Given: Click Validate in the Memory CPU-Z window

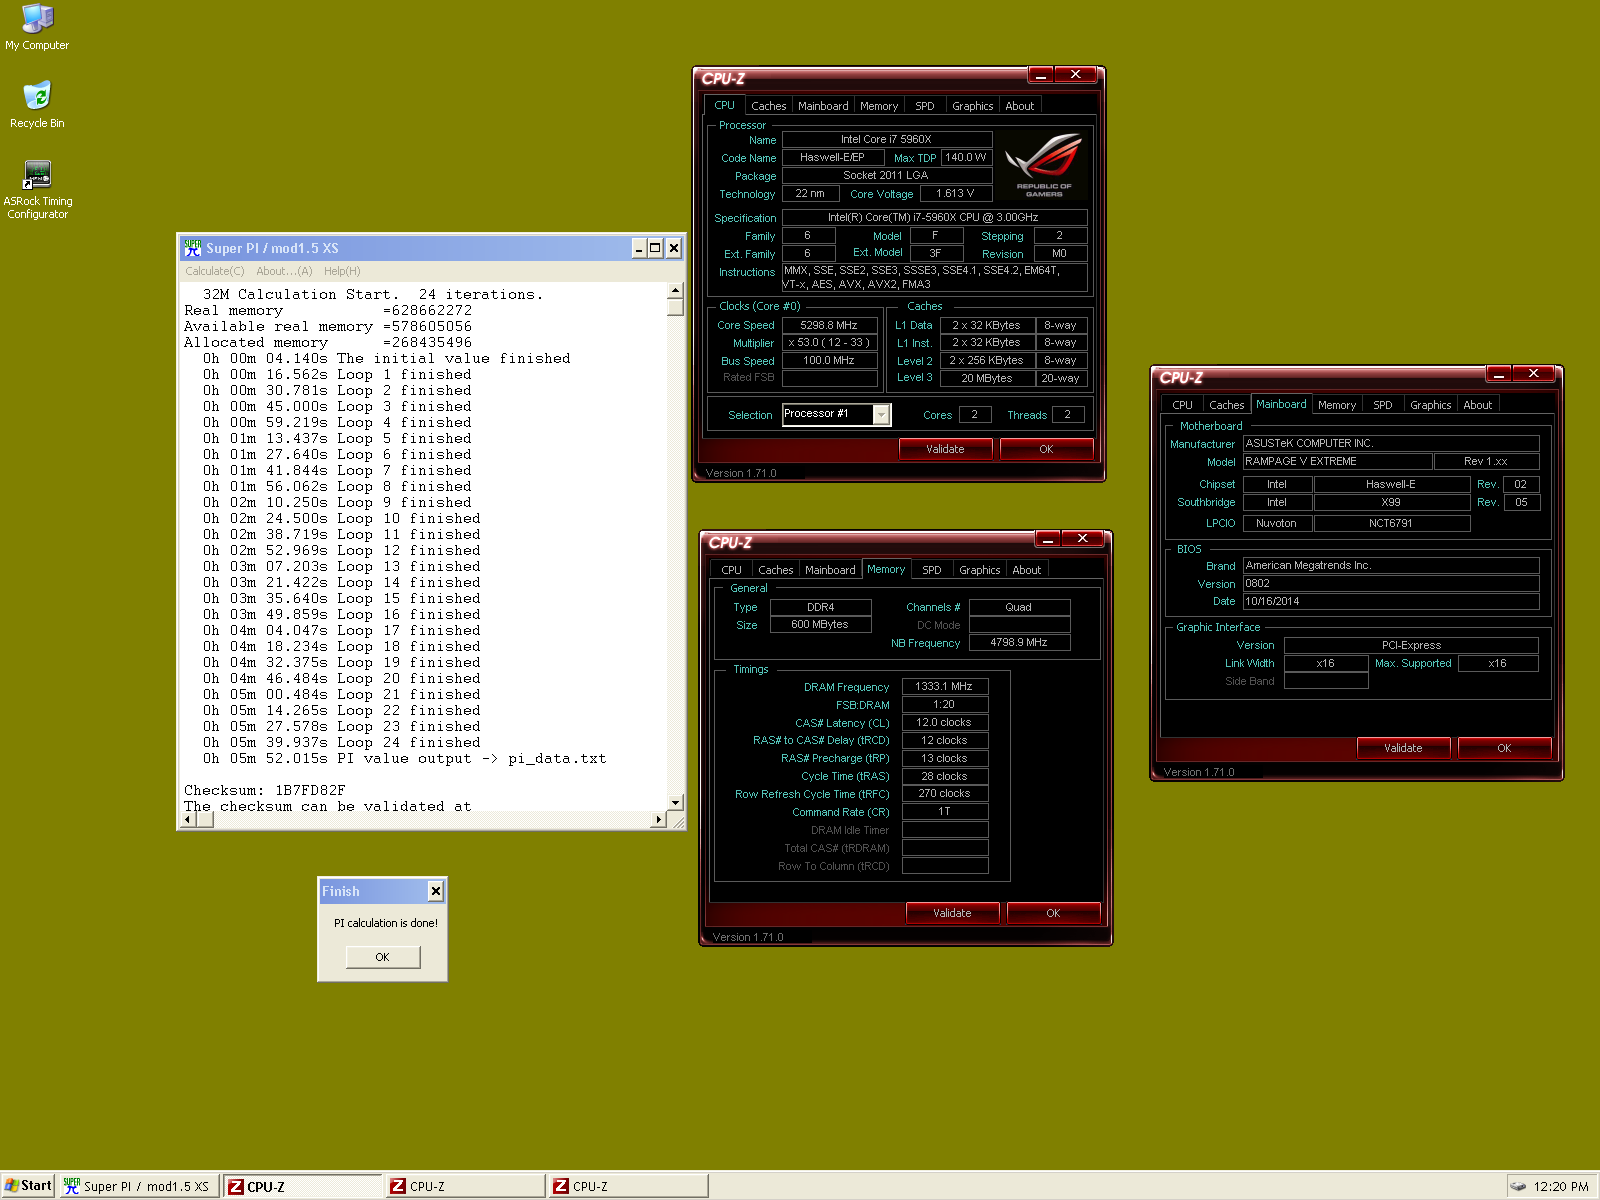Looking at the screenshot, I should [x=952, y=913].
